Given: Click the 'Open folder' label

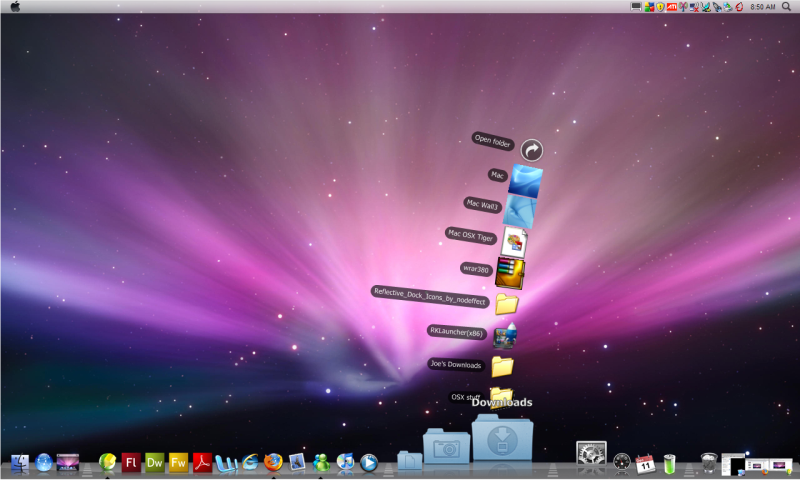Looking at the screenshot, I should tap(492, 140).
